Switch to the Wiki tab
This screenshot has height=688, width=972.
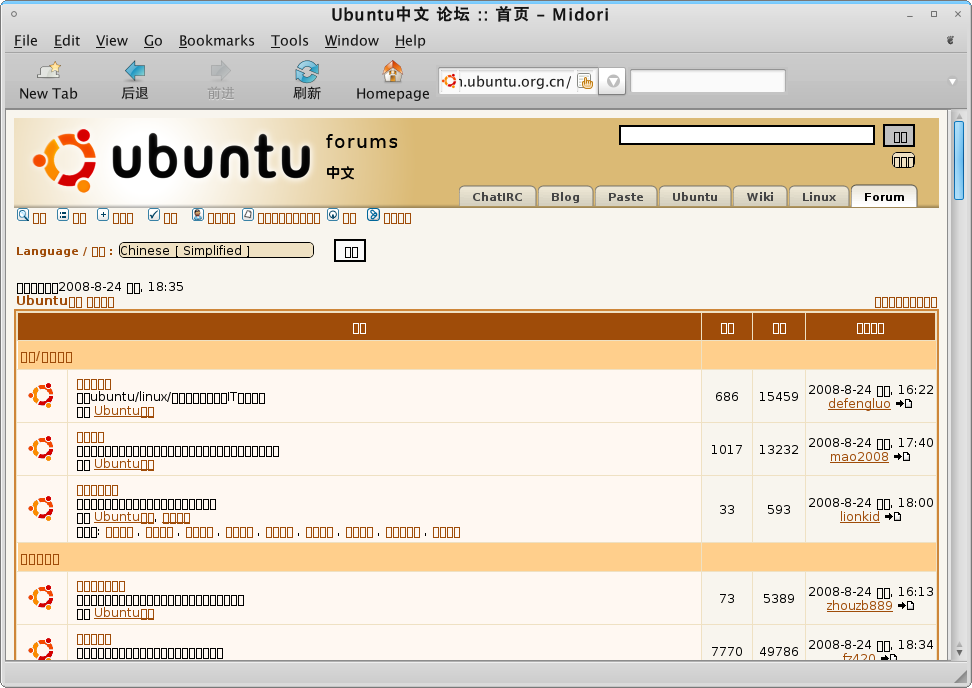[x=760, y=196]
